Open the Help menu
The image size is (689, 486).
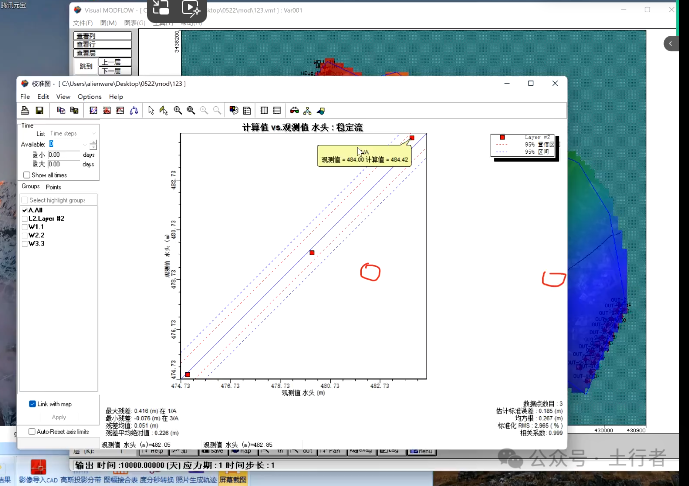click(x=116, y=96)
